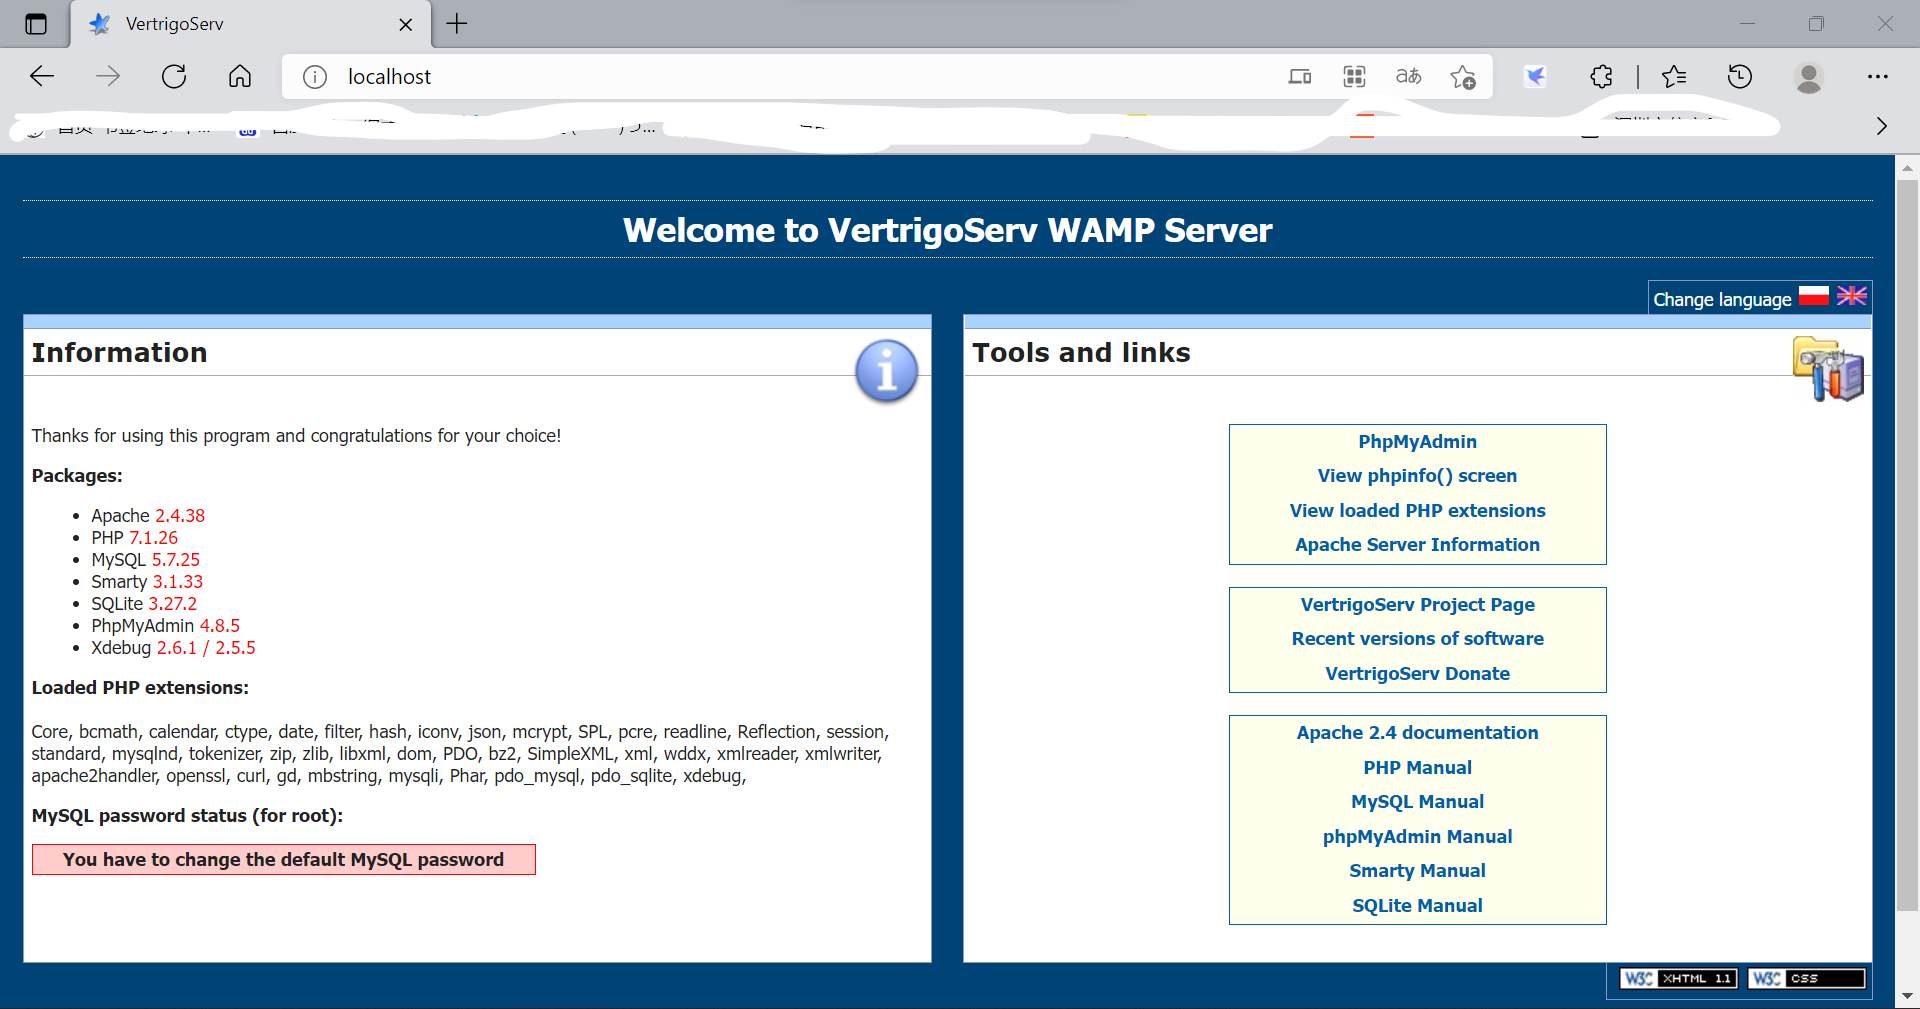Reload the localhost page
Screen dimensions: 1920x1009
174,77
